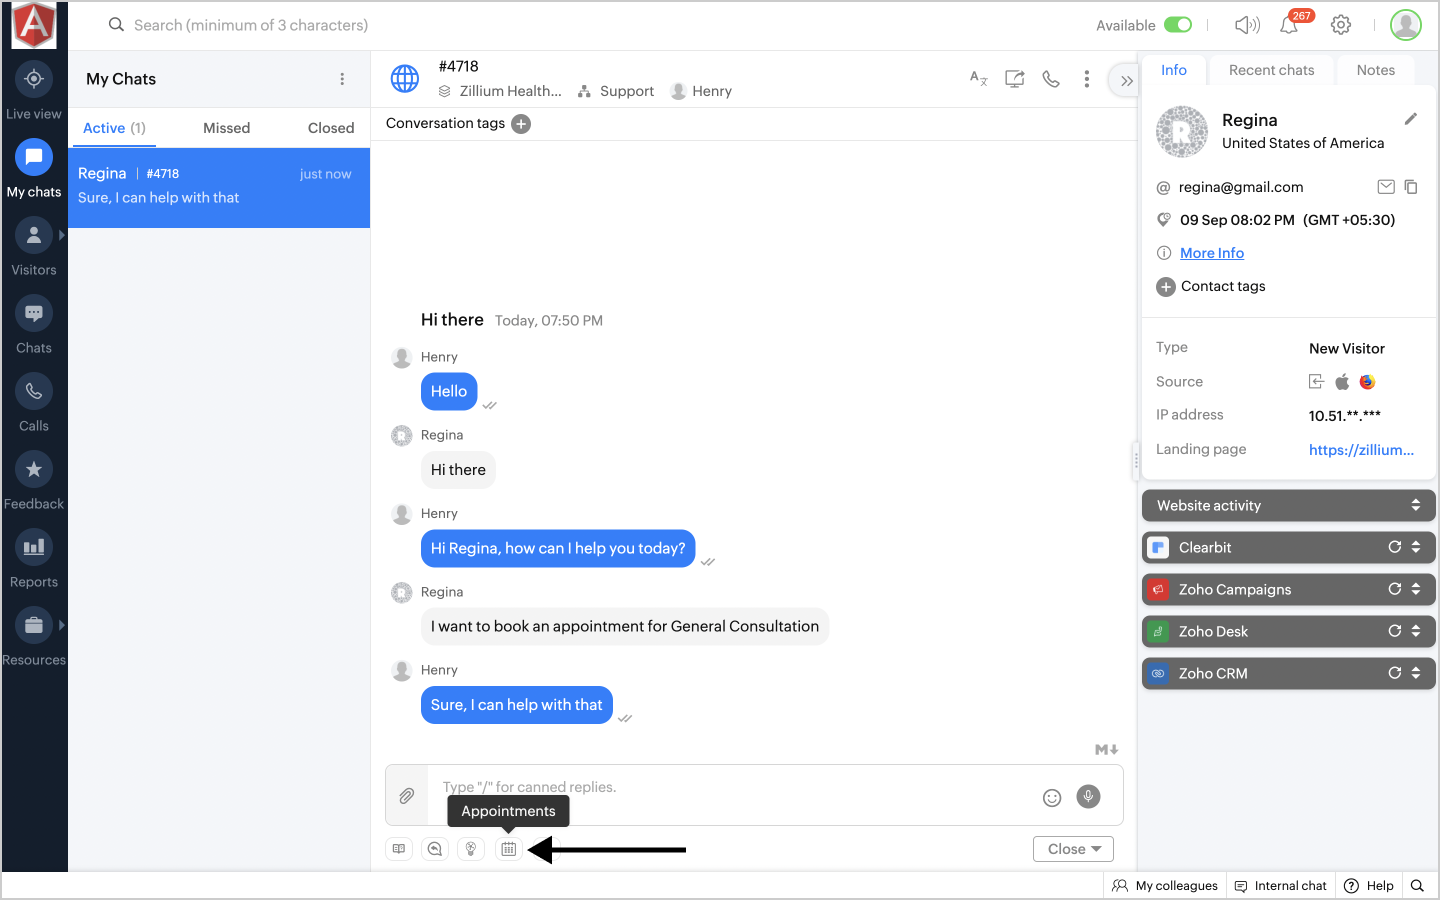Open the landing page zillium link
Viewport: 1440px width, 900px height.
click(1362, 450)
